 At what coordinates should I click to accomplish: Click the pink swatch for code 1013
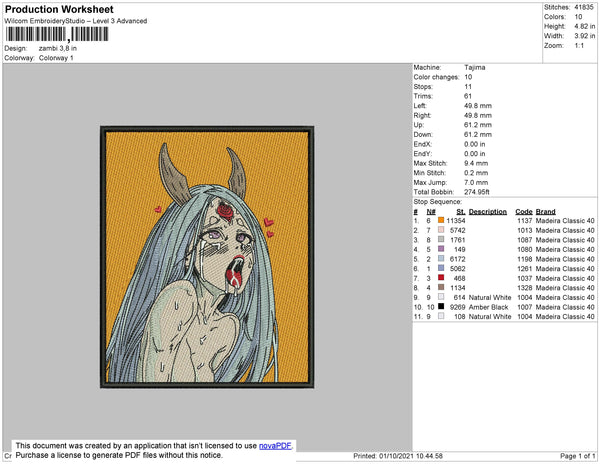tap(441, 230)
